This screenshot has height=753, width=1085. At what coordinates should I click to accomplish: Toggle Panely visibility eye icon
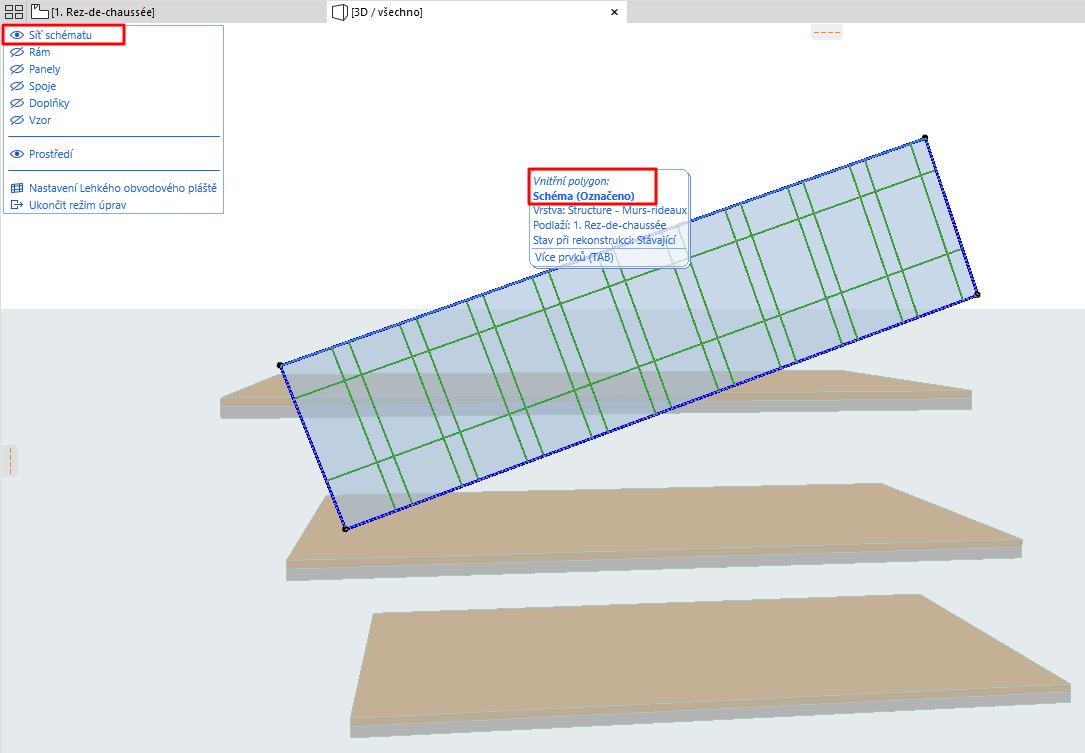pyautogui.click(x=17, y=69)
